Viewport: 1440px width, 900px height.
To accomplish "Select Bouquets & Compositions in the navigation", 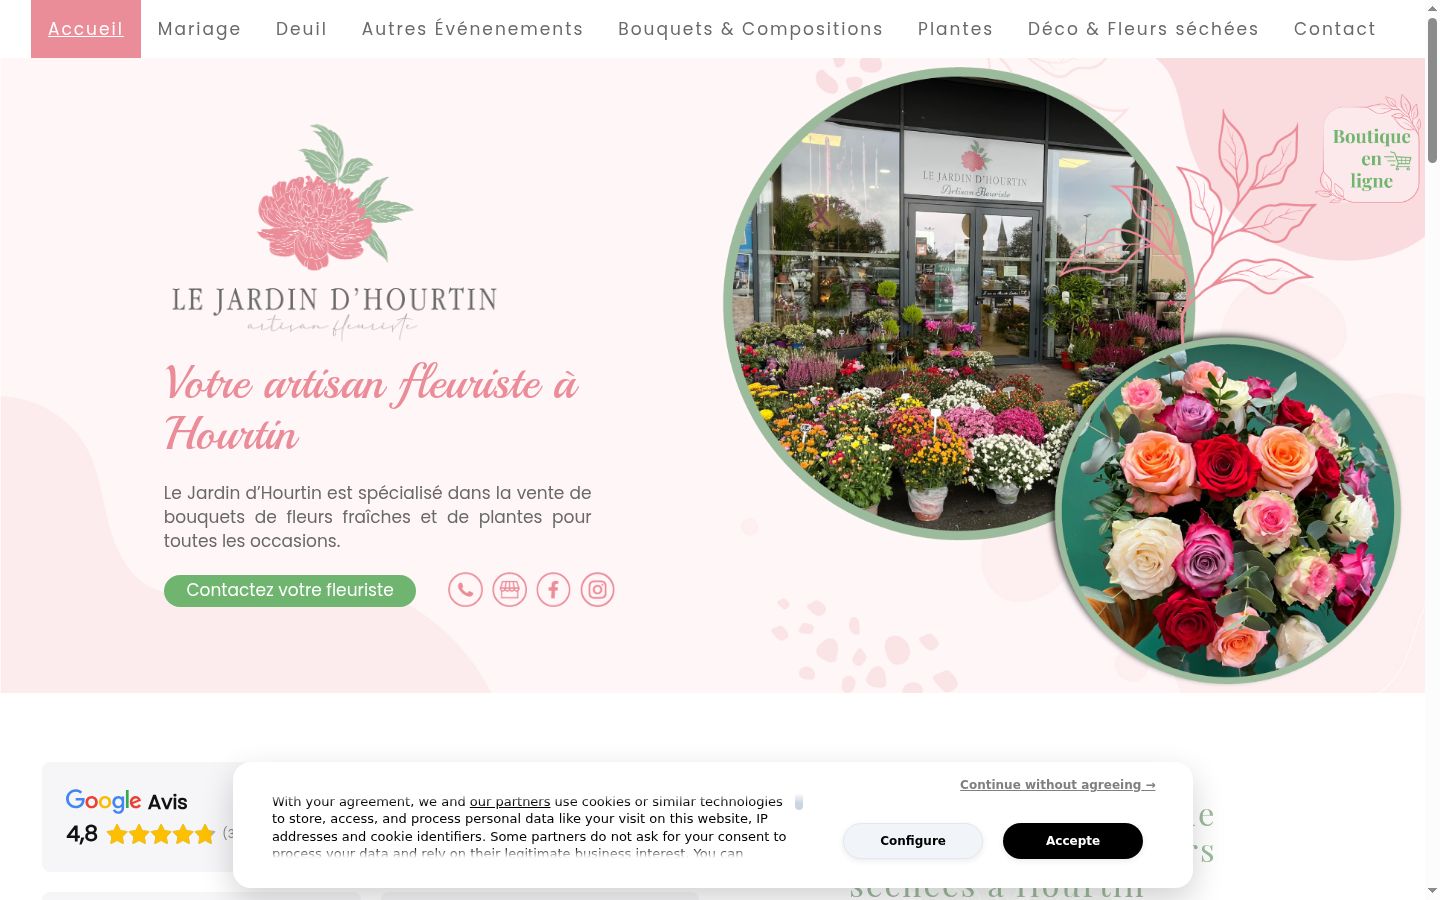I will coord(750,29).
